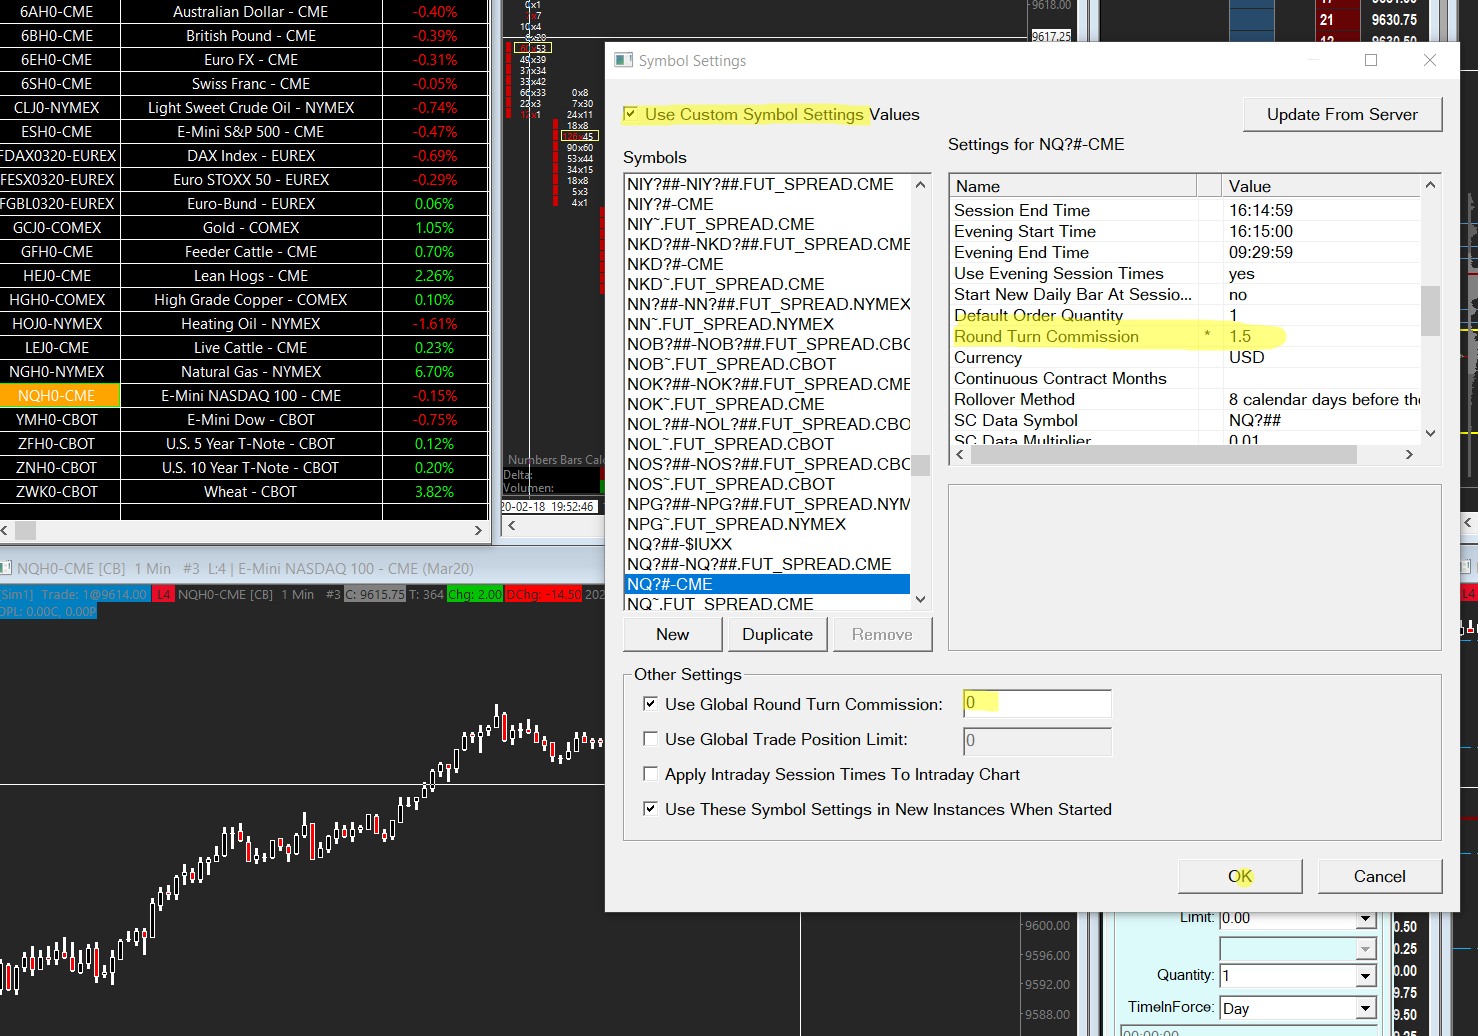Click quote board horizontal scroll-left arrow

click(6, 530)
